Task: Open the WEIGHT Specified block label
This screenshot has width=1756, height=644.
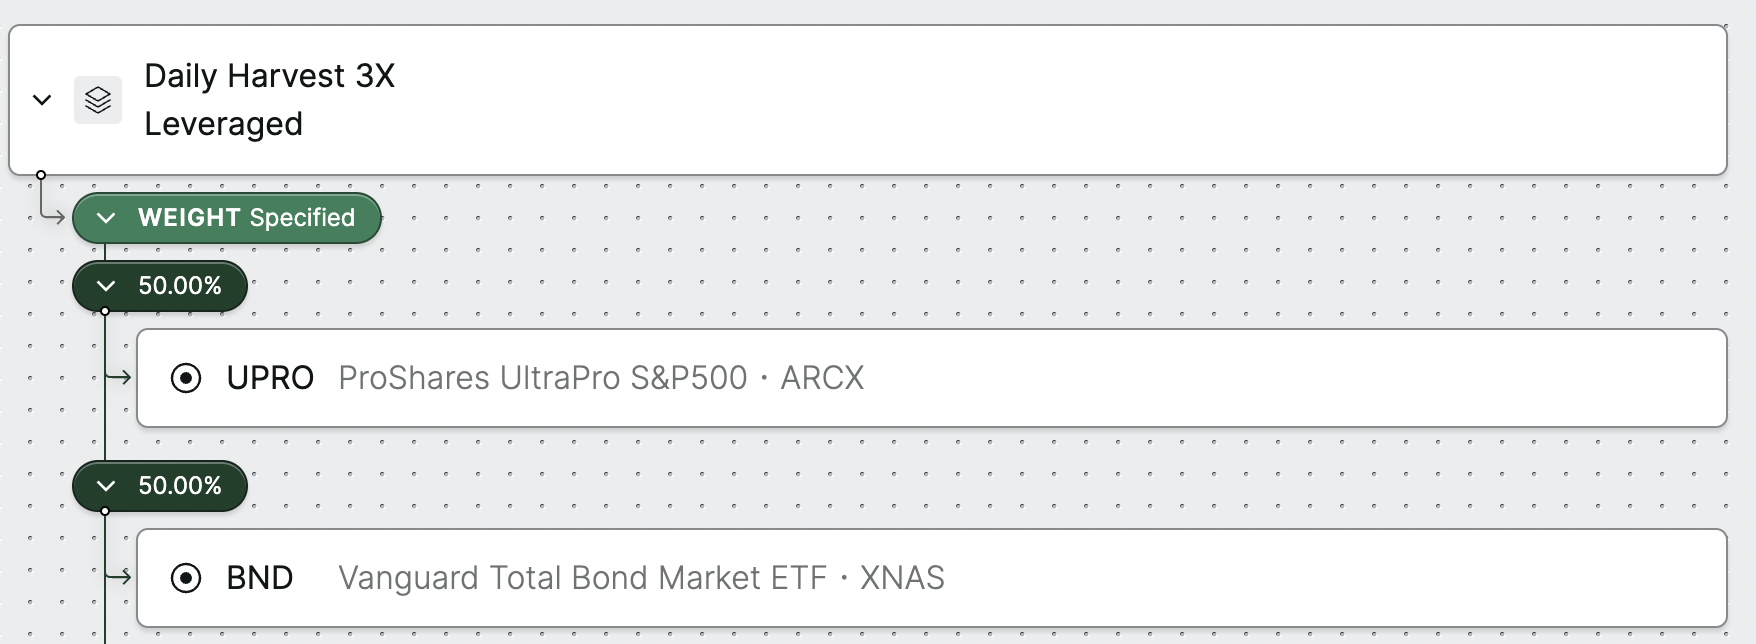Action: (246, 218)
